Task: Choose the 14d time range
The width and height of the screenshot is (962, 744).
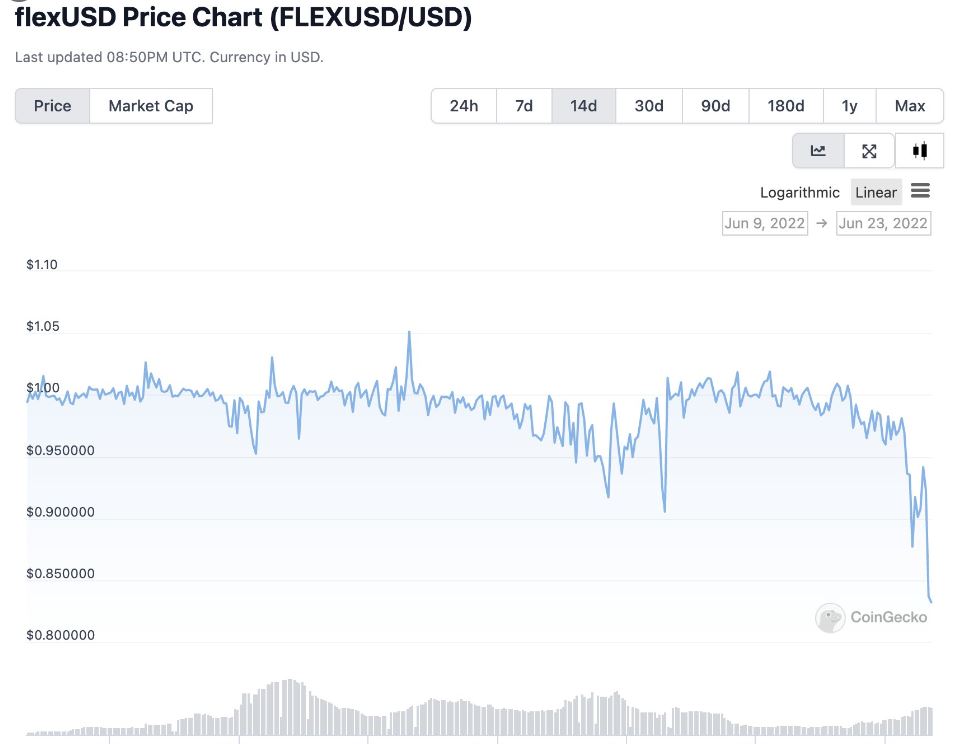Action: (x=583, y=106)
